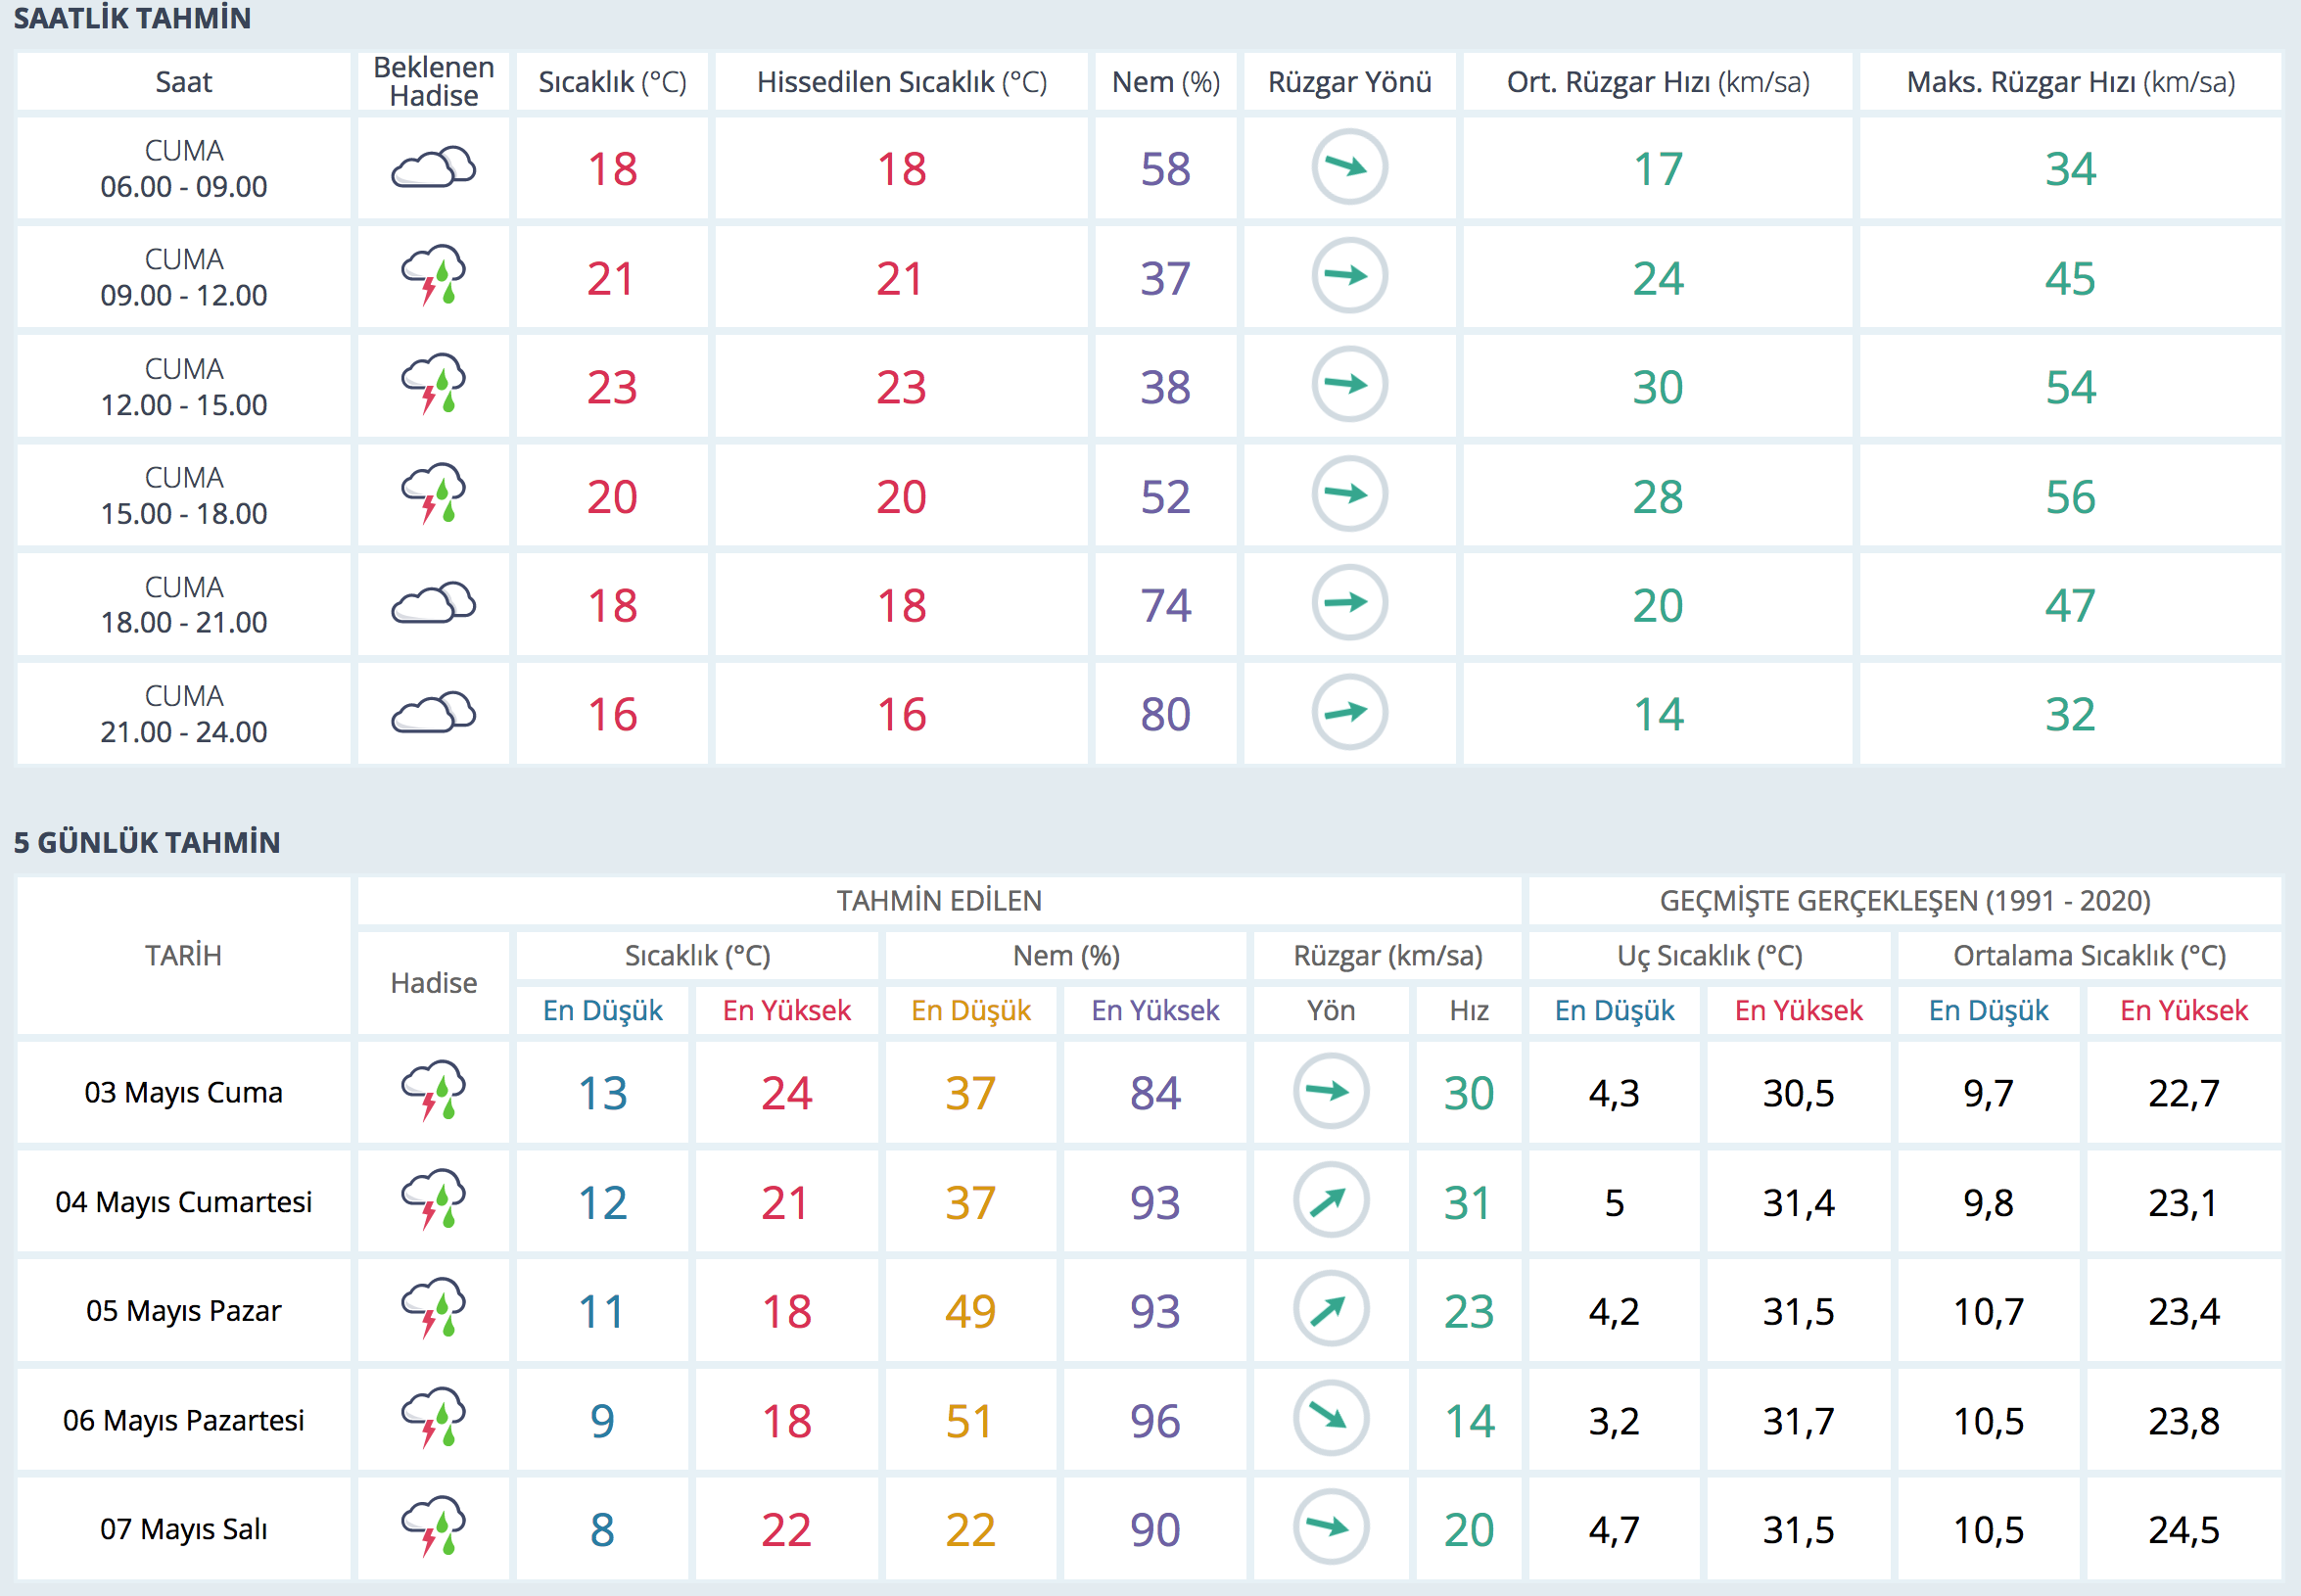The height and width of the screenshot is (1596, 2301).
Task: Click the Beklenen Hadise column header
Action: 433,82
